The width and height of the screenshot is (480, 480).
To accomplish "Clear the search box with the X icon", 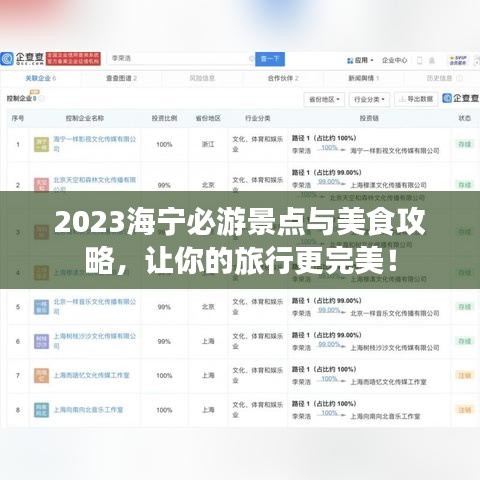I will 251,59.
